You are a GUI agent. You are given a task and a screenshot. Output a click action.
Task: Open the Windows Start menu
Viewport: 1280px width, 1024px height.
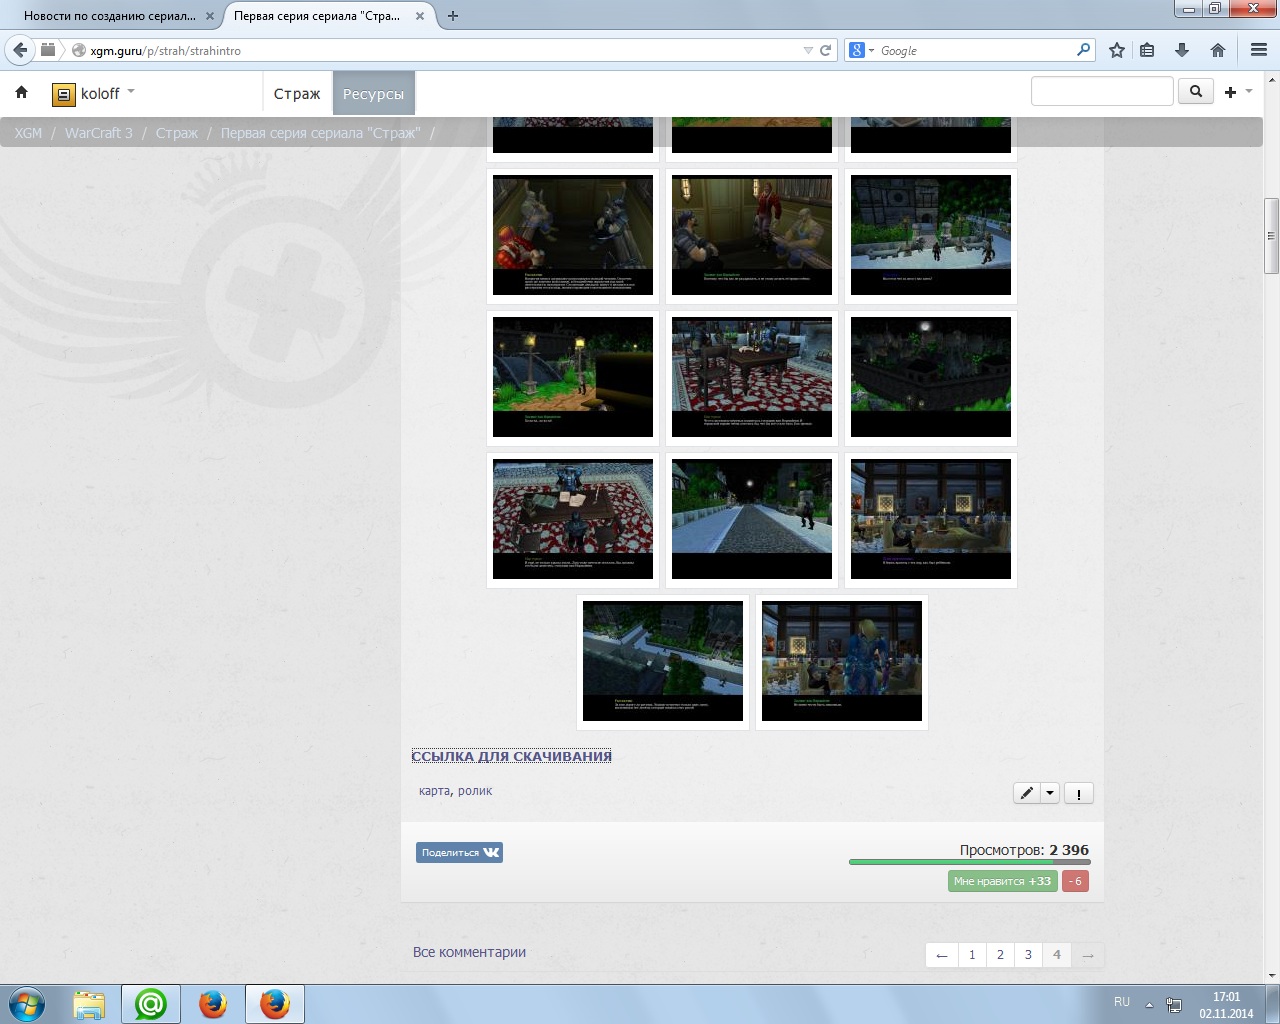[x=27, y=1003]
